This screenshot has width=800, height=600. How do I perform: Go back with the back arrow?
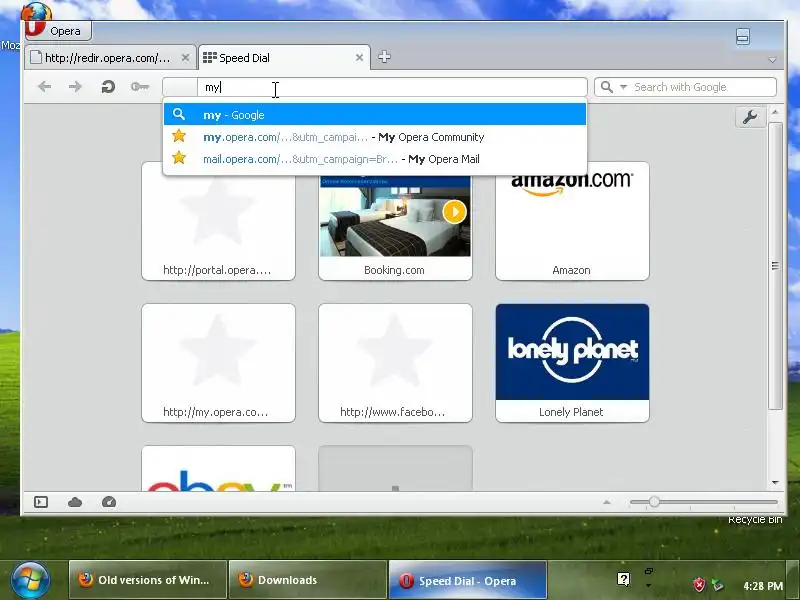point(44,87)
